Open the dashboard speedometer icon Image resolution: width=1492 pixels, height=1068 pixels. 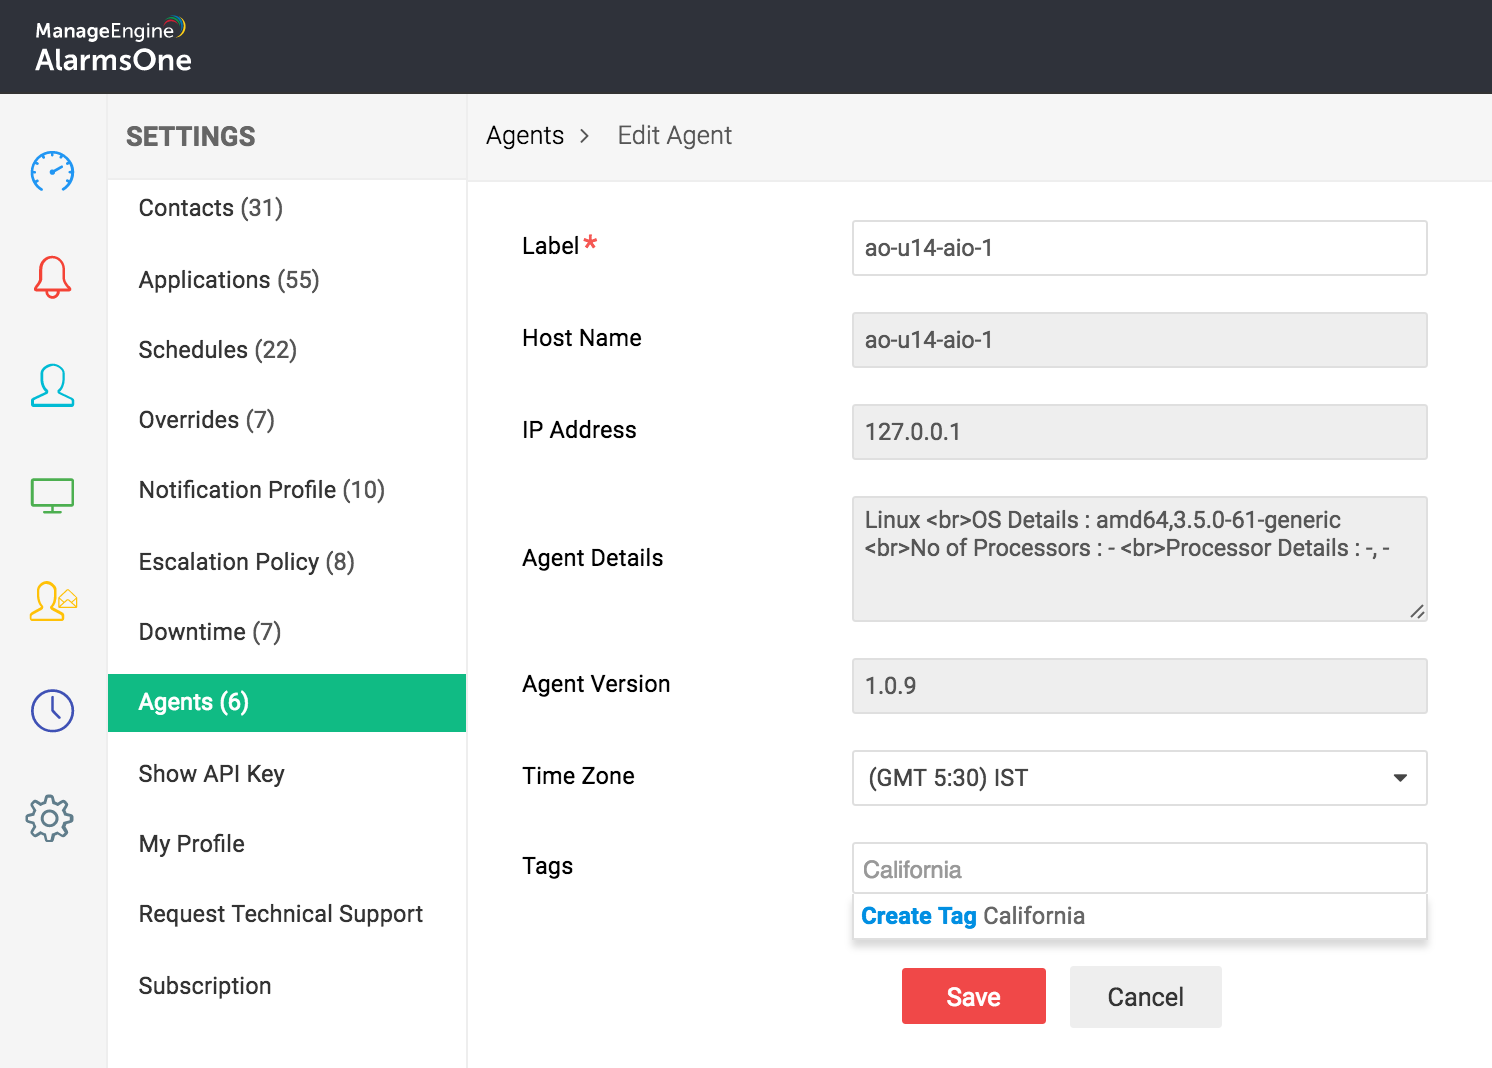52,172
